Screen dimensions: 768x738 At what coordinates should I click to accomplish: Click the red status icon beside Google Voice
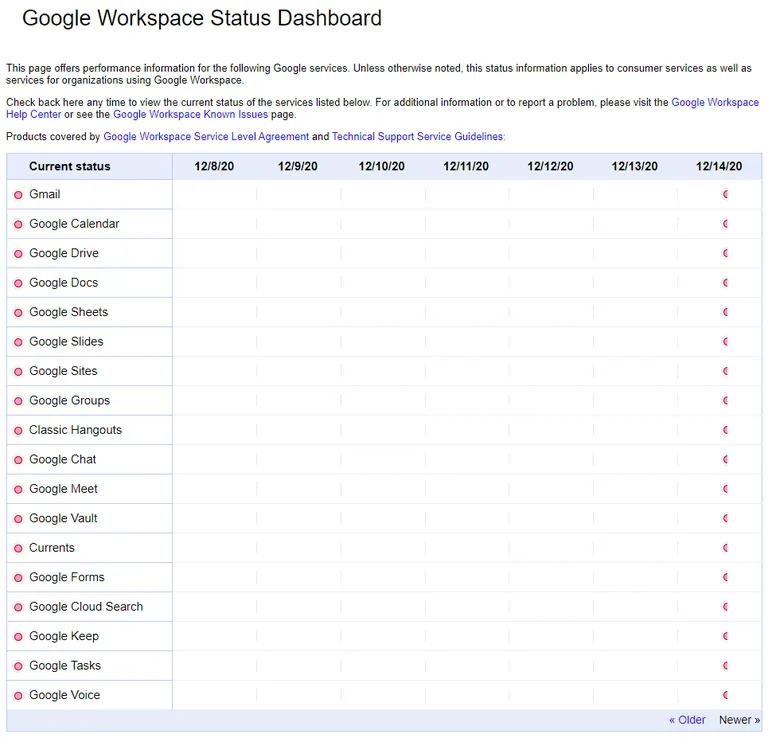[x=18, y=695]
